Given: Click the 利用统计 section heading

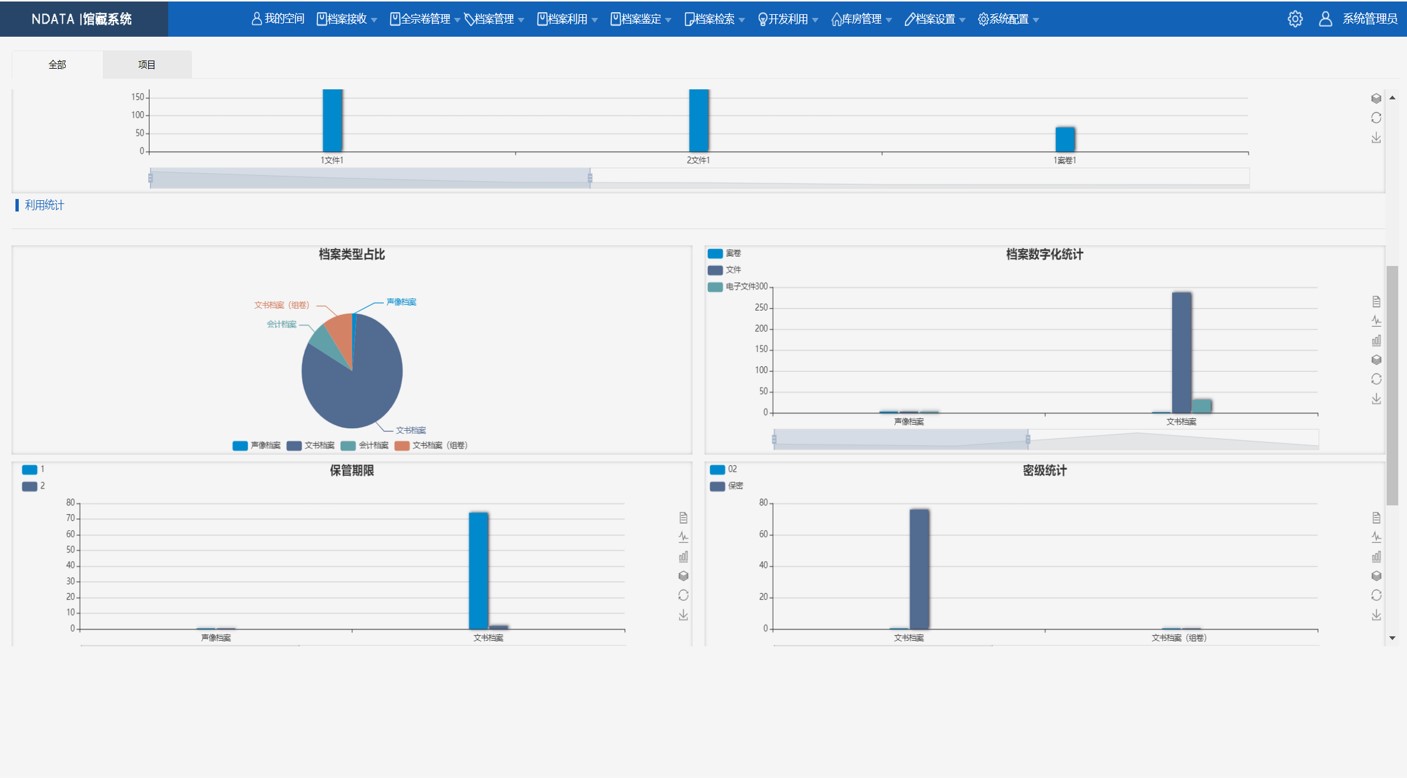Looking at the screenshot, I should click(x=44, y=205).
